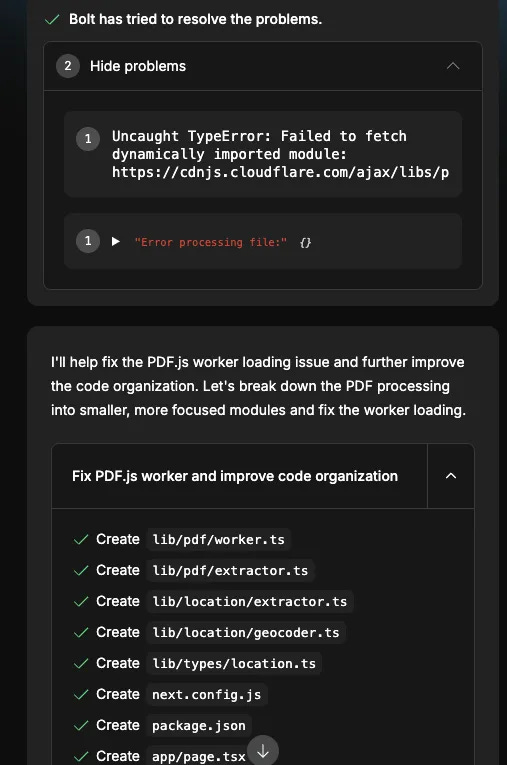Click the green checkmark next to Bolt has tried

pos(52,20)
